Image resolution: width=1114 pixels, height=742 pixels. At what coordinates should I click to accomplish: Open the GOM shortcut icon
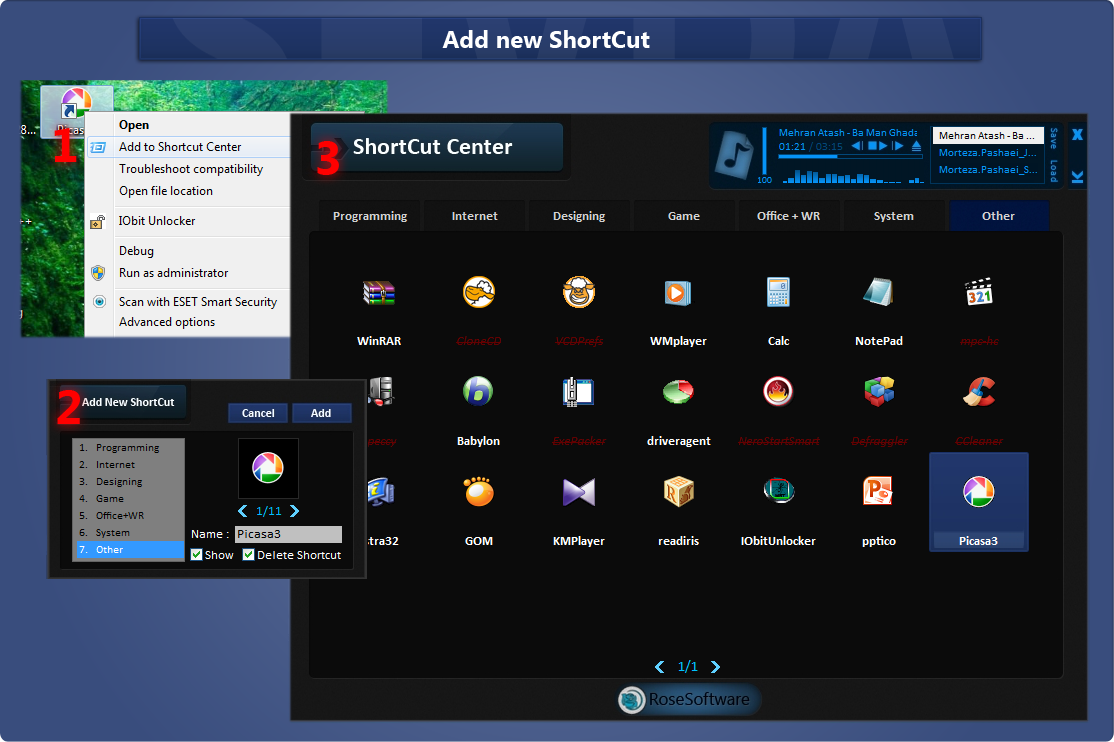[x=479, y=491]
